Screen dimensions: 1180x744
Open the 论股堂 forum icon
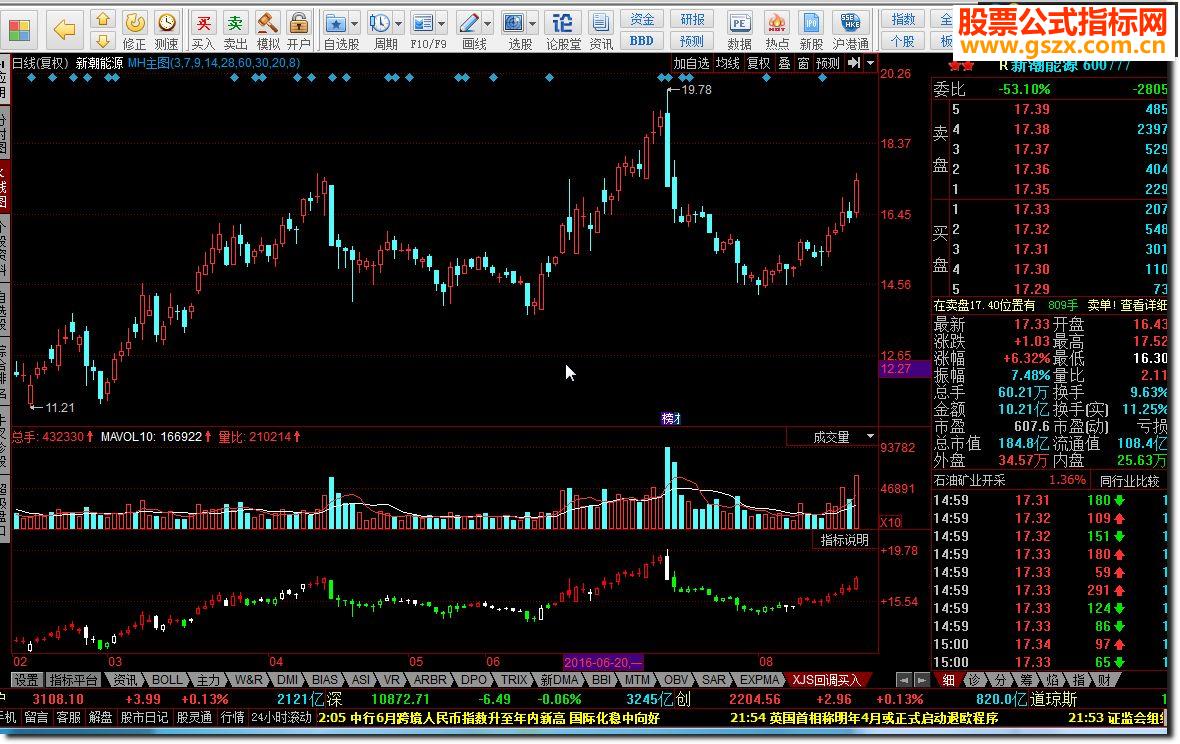[563, 28]
